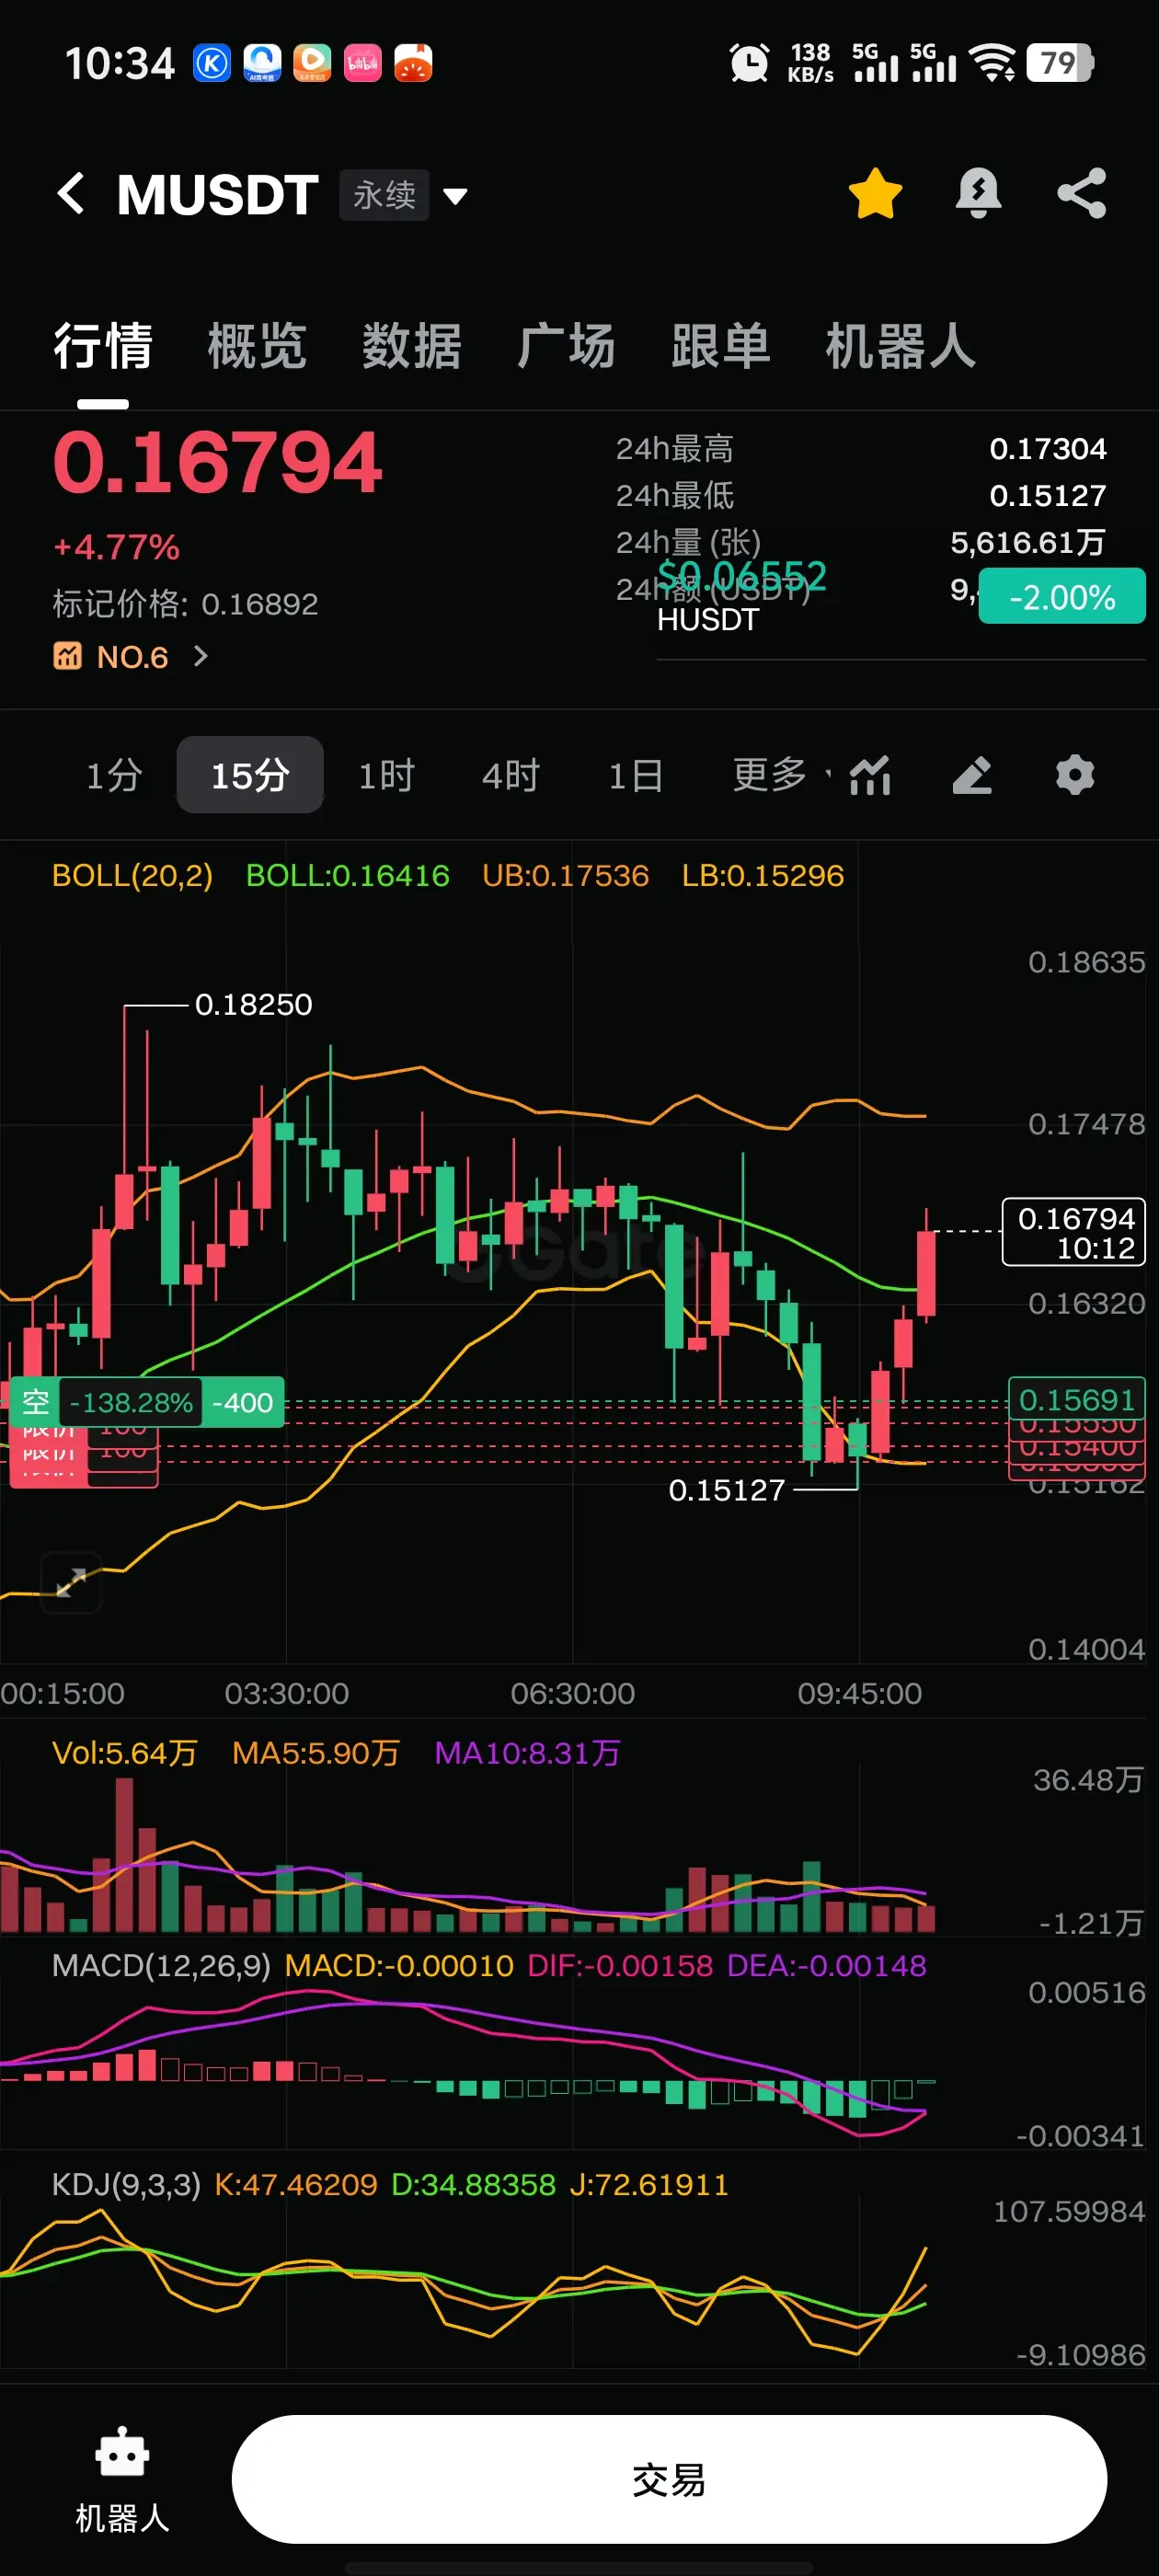The height and width of the screenshot is (2576, 1159).
Task: Tap the 0.15127 low marker on chart
Action: pyautogui.click(x=727, y=1490)
